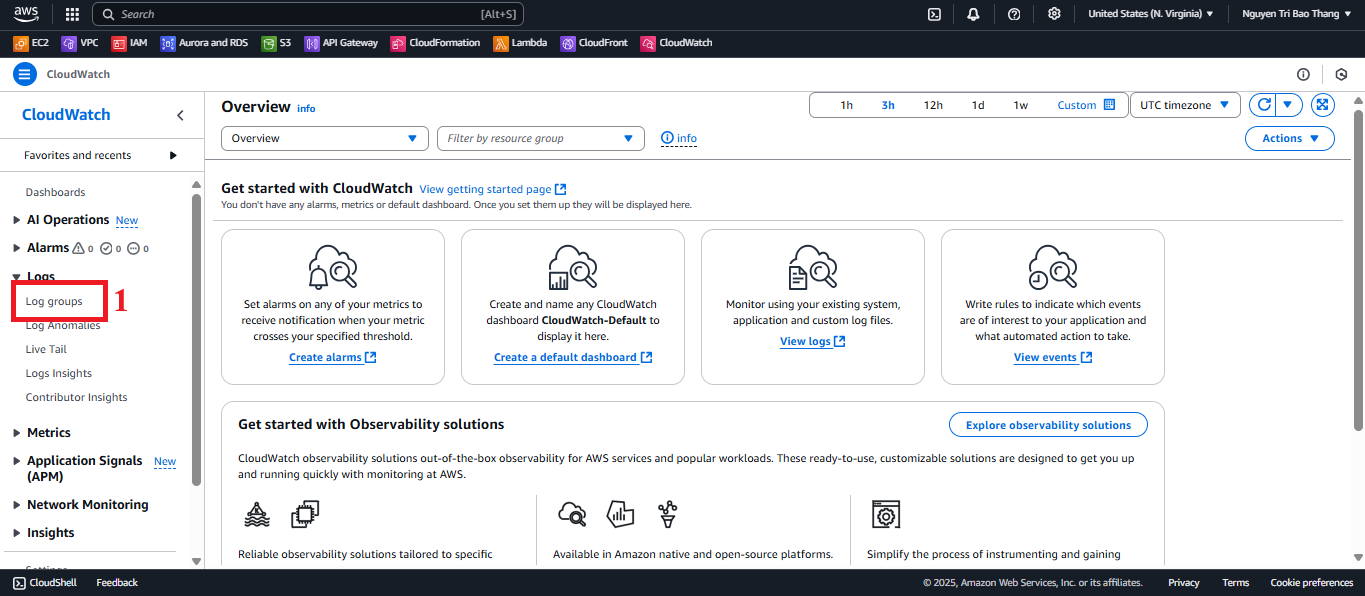The image size is (1365, 596).
Task: Open Dashboards in side navigation
Action: pyautogui.click(x=56, y=192)
